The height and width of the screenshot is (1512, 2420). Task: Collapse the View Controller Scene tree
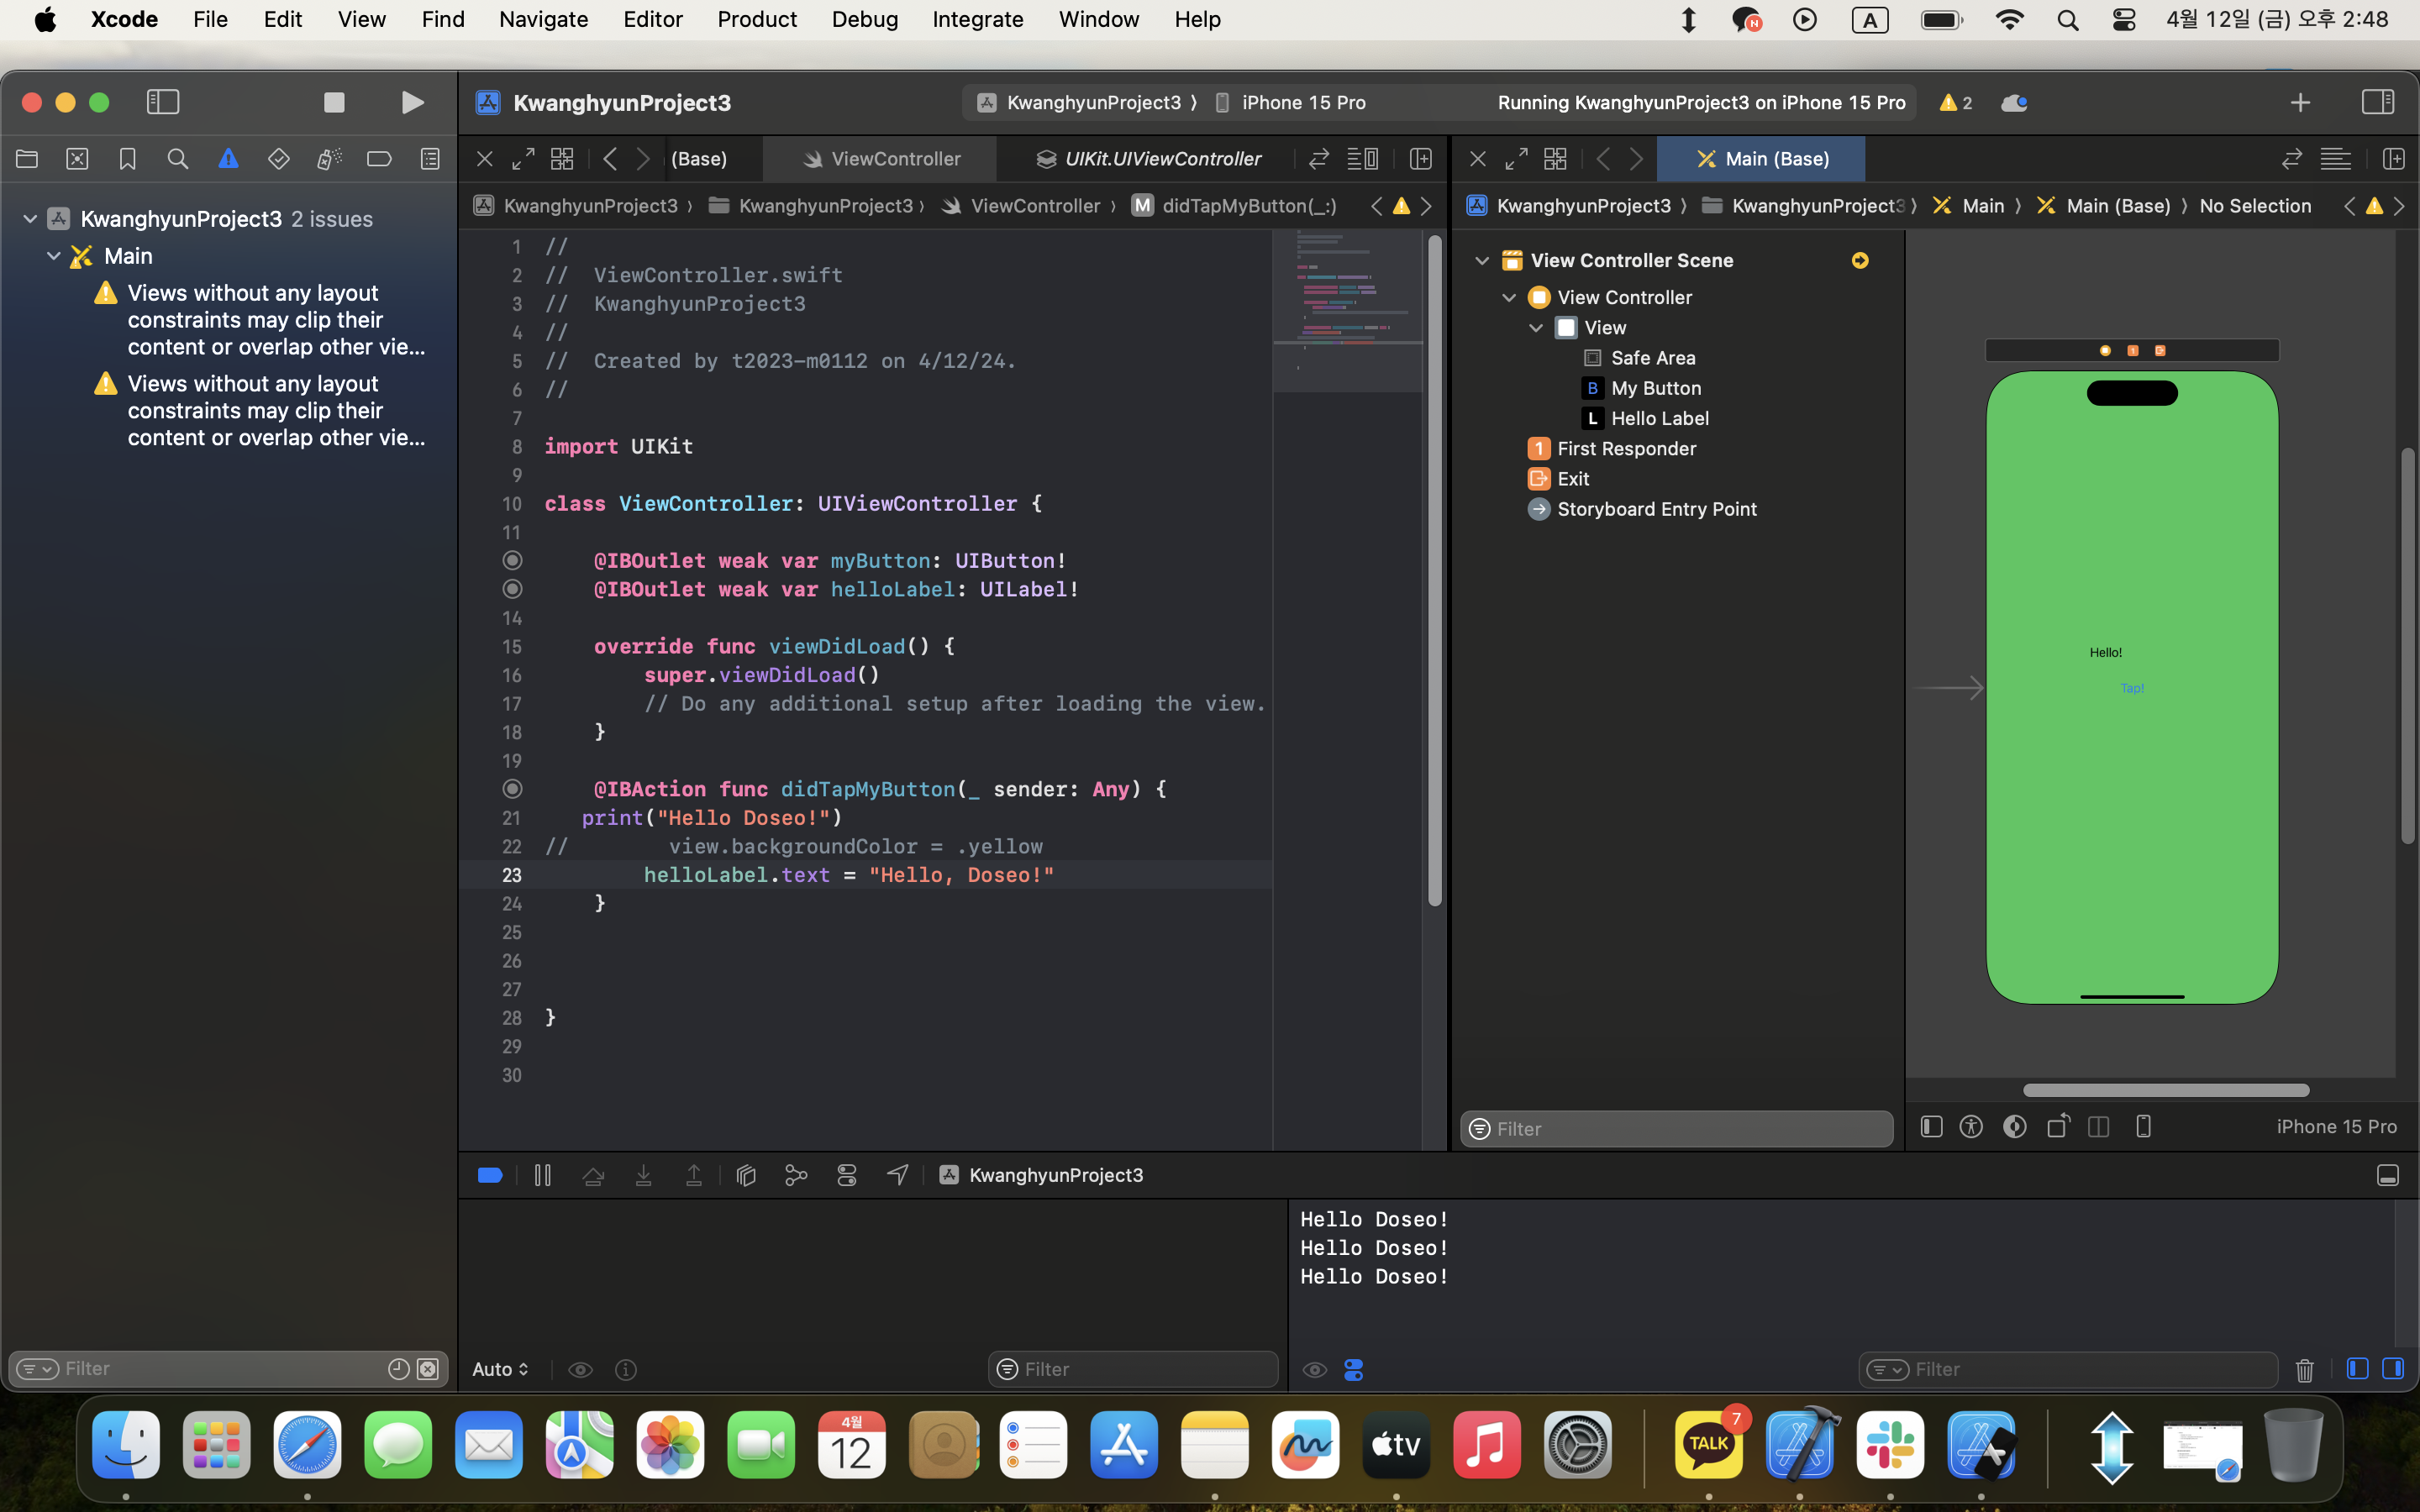click(1482, 260)
